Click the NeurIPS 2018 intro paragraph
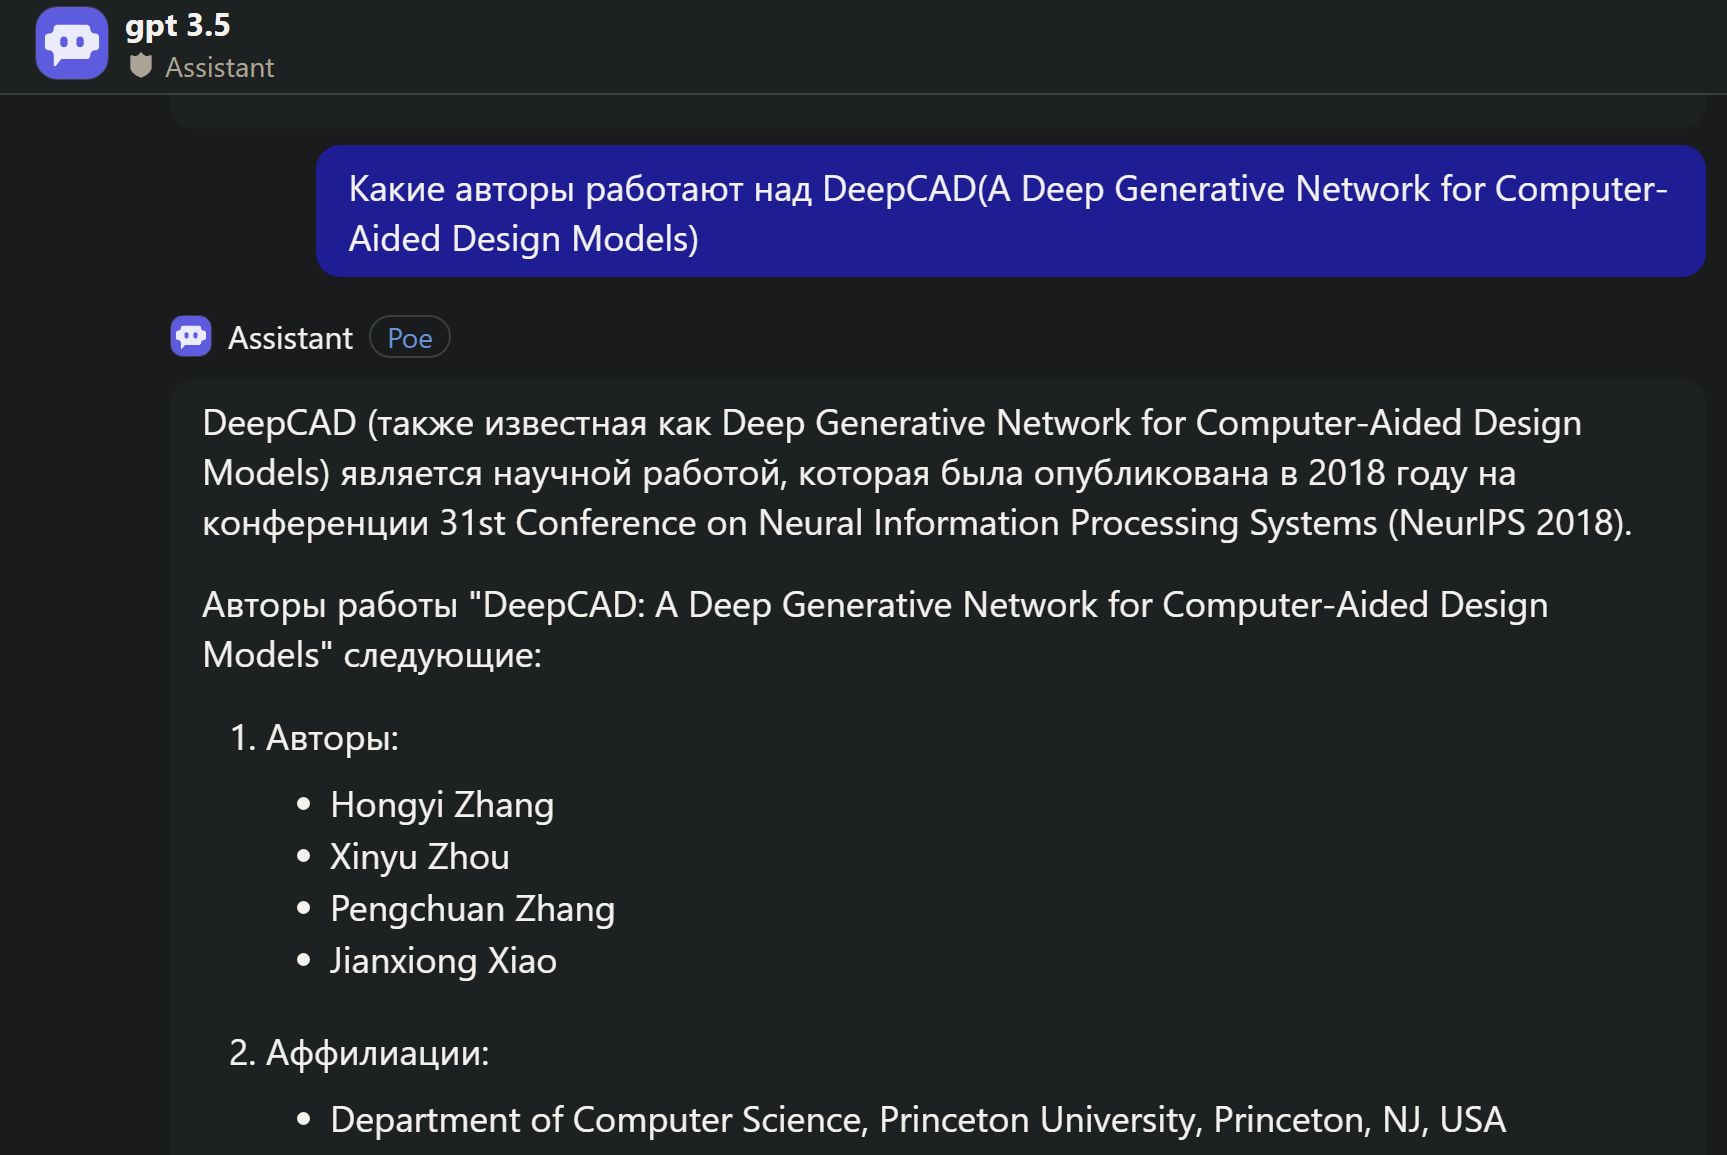This screenshot has height=1155, width=1727. tap(917, 473)
